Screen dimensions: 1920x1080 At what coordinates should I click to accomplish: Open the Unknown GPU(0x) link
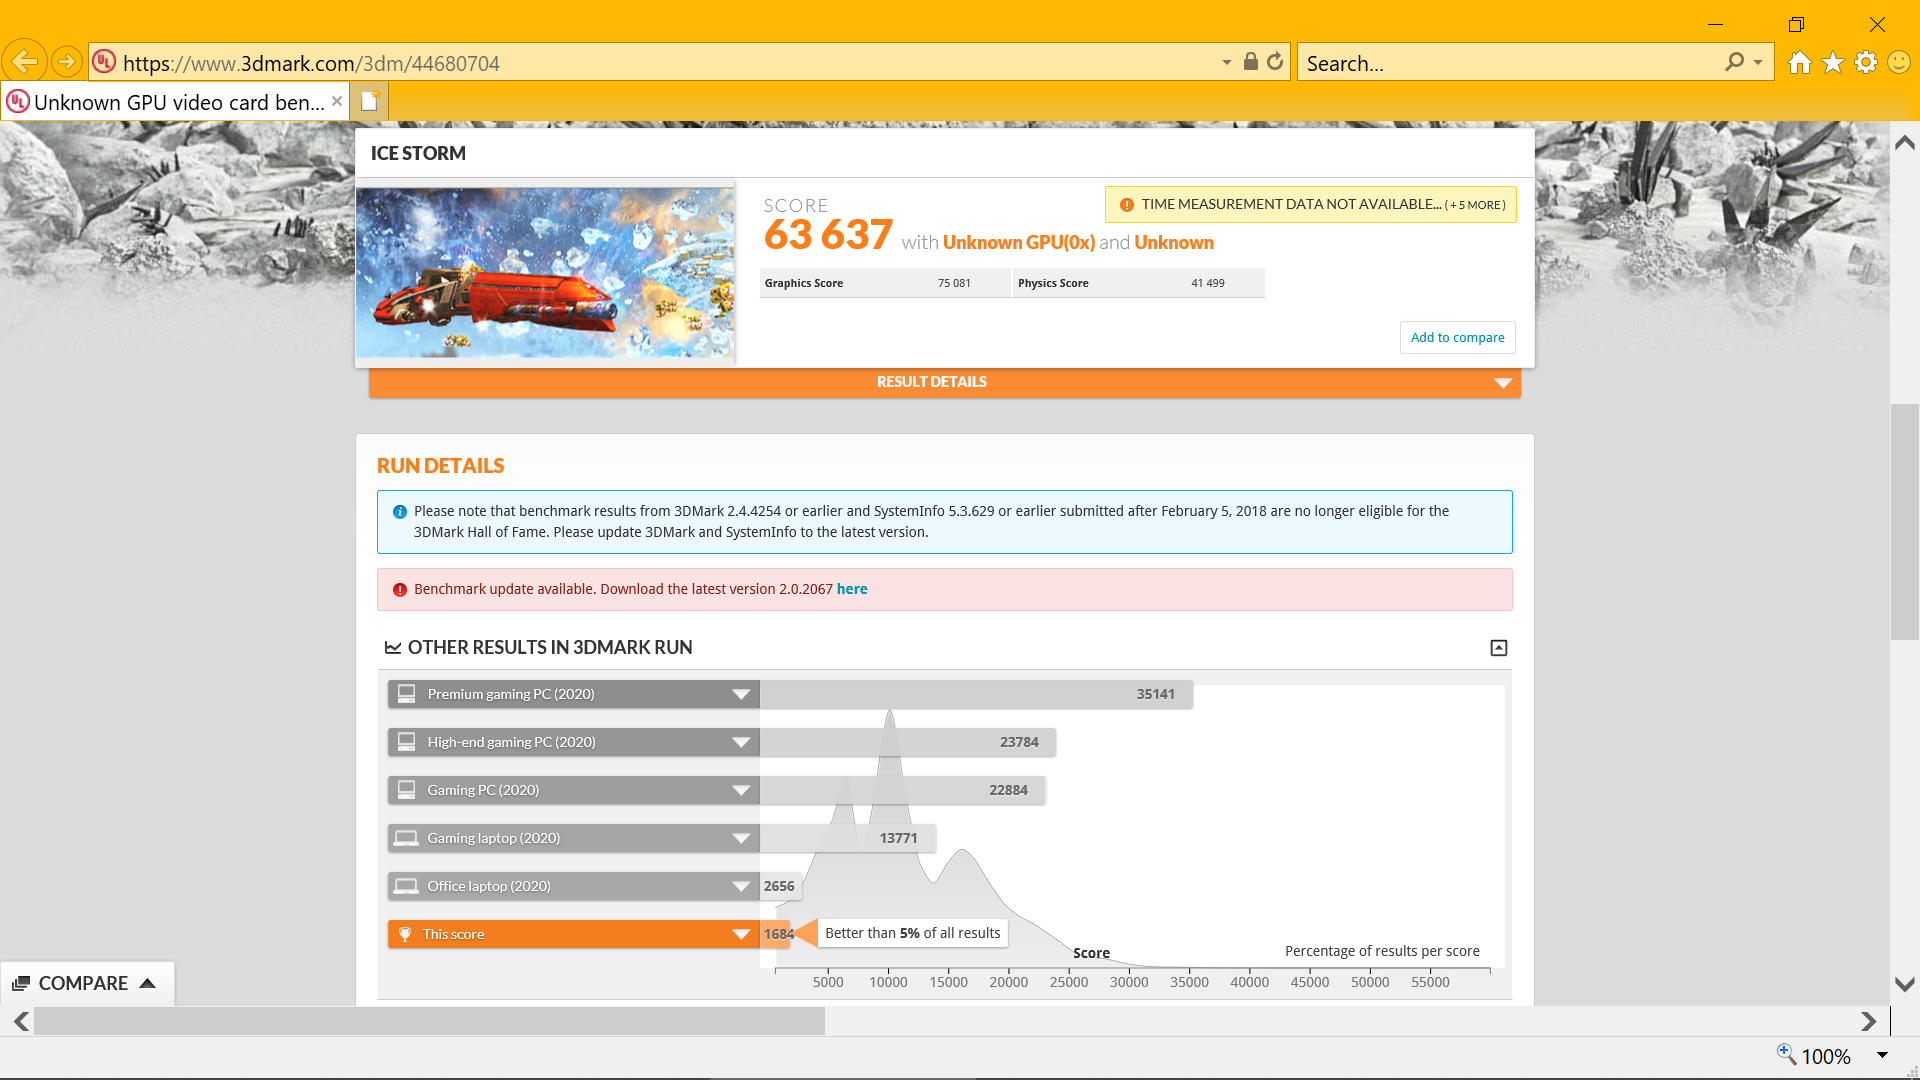tap(1018, 242)
